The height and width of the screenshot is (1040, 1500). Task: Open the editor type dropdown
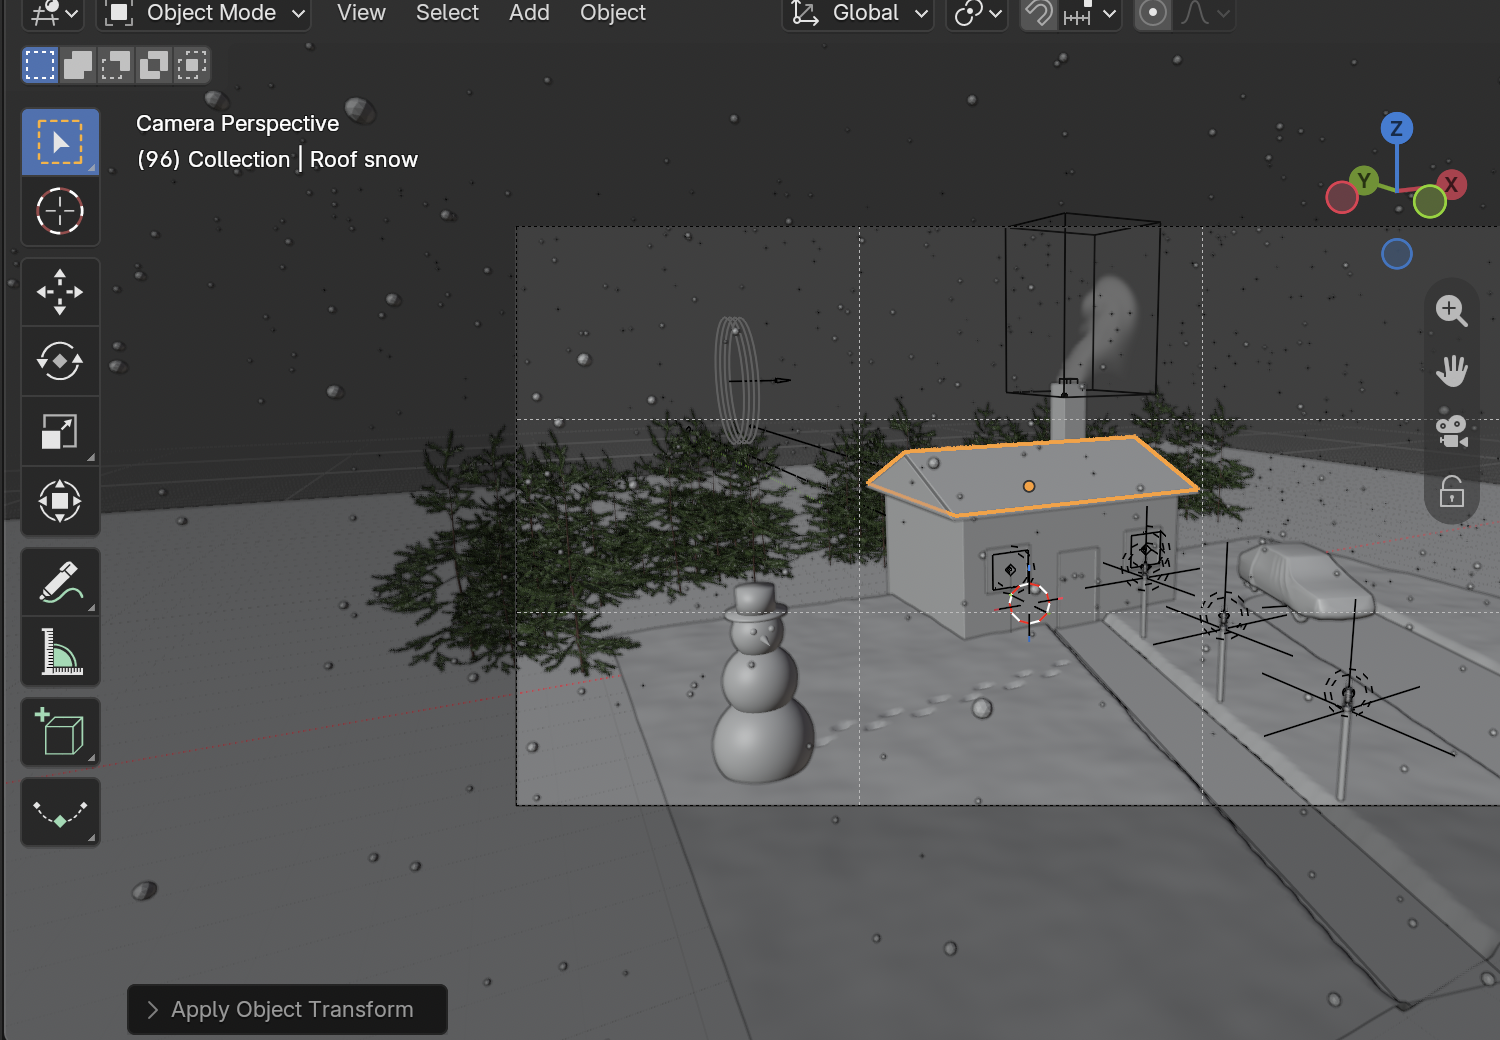[x=53, y=14]
